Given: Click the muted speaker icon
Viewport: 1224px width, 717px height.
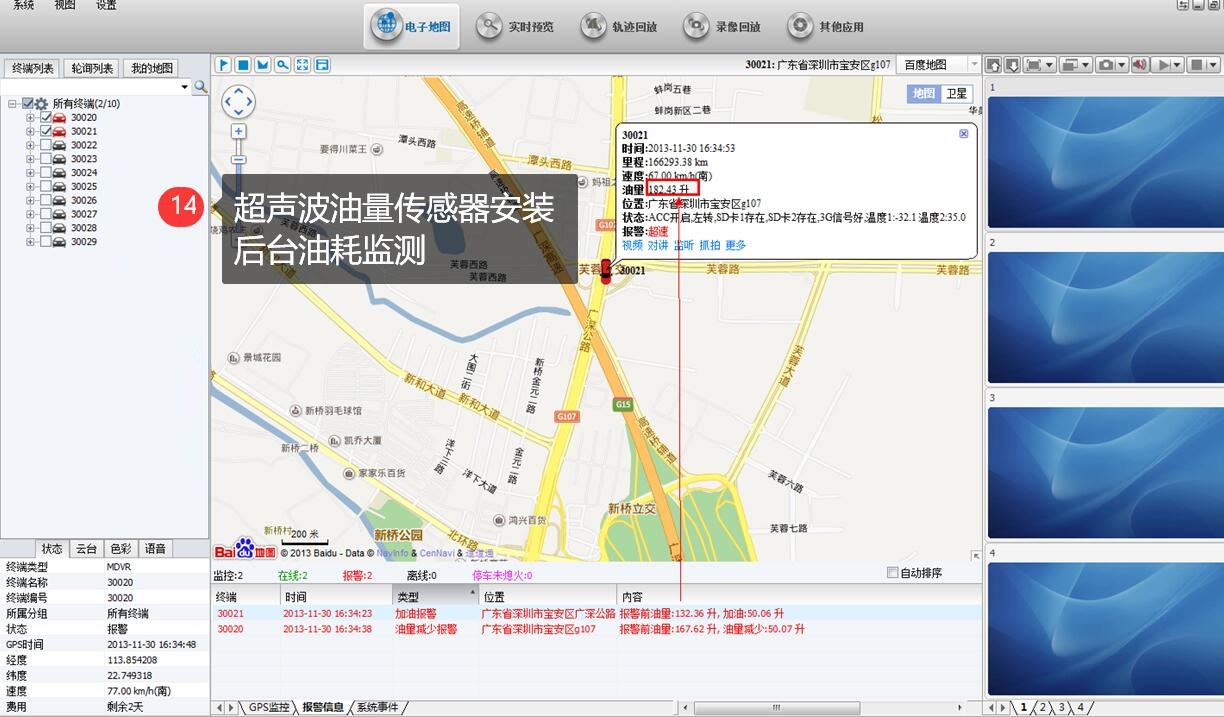Looking at the screenshot, I should point(1139,65).
